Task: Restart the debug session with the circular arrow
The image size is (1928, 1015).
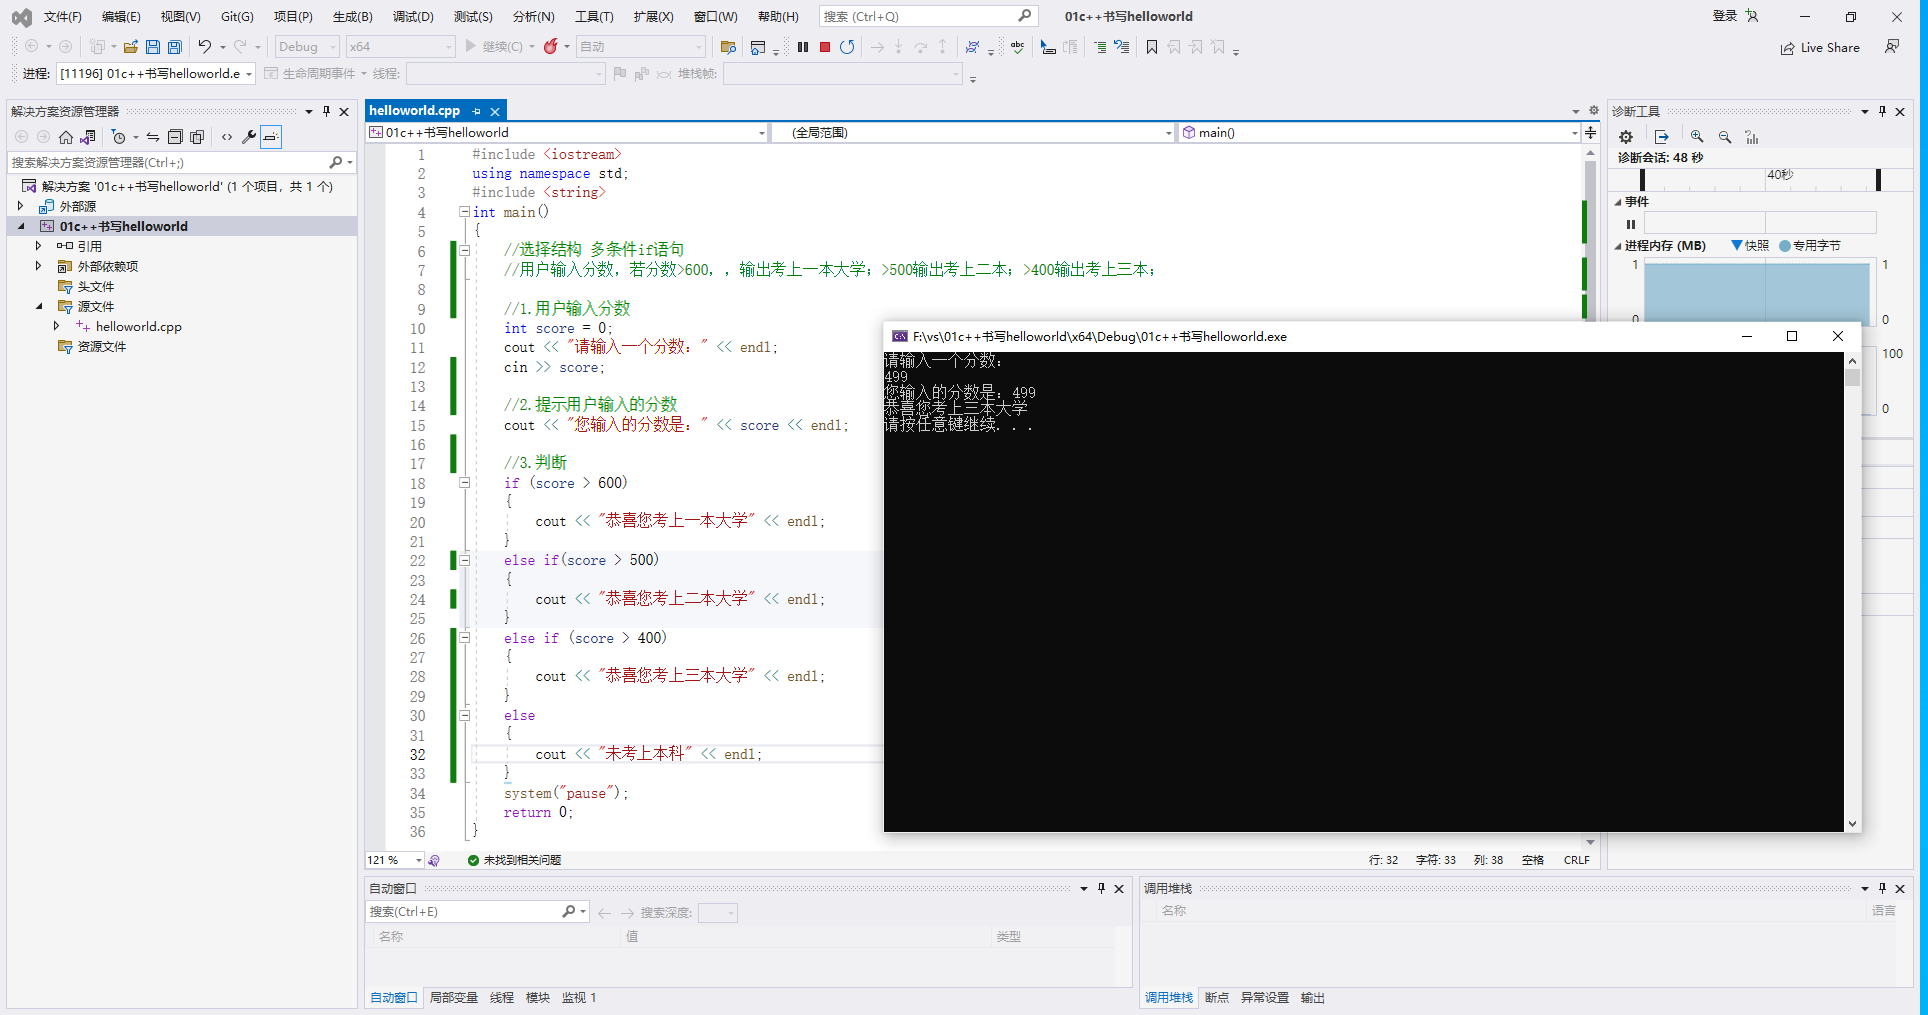Action: pos(847,47)
